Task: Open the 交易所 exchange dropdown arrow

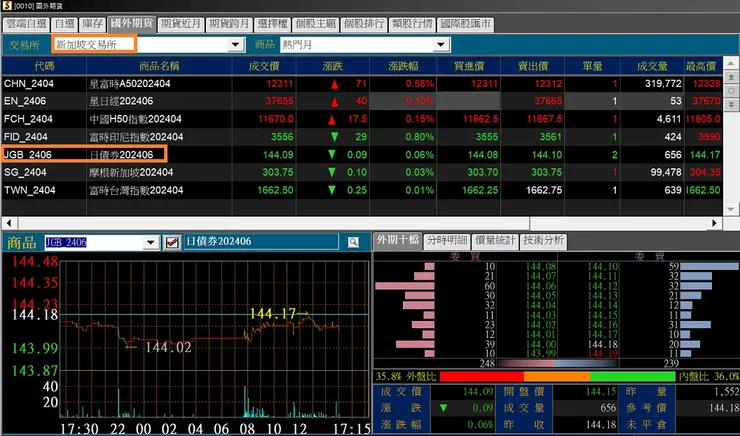Action: point(235,45)
